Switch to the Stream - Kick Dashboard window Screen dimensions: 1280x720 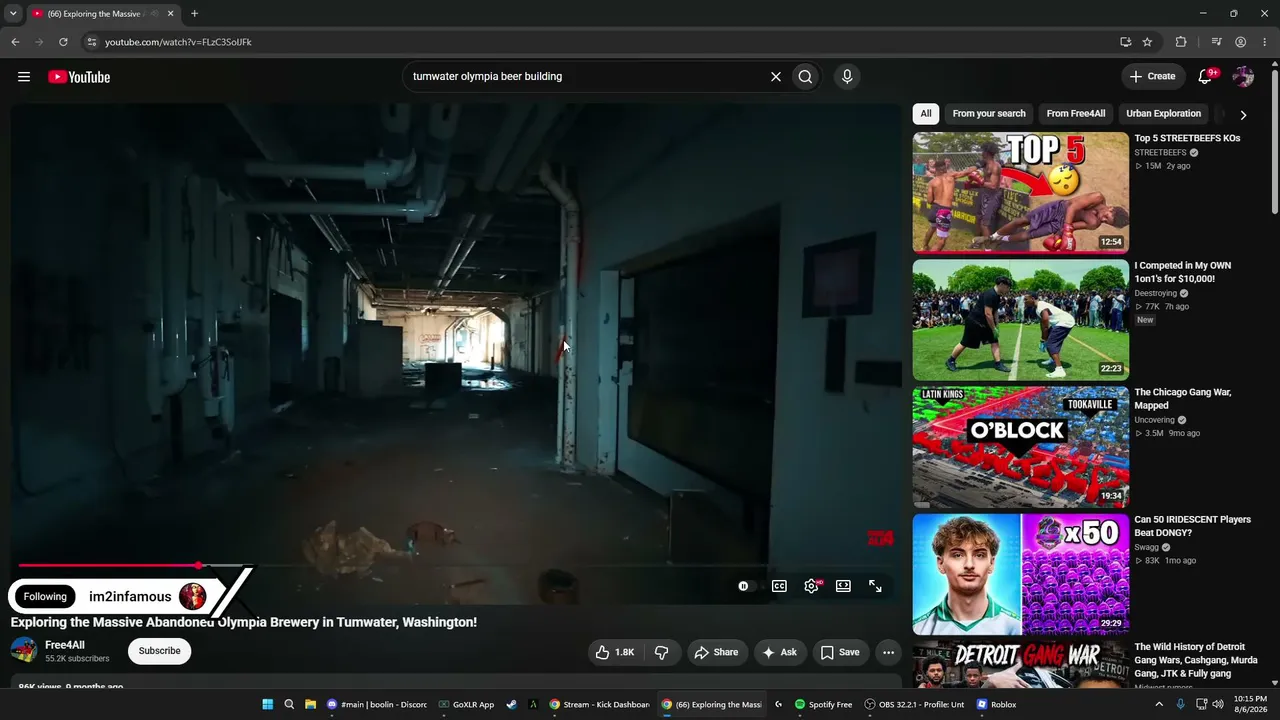(x=600, y=704)
